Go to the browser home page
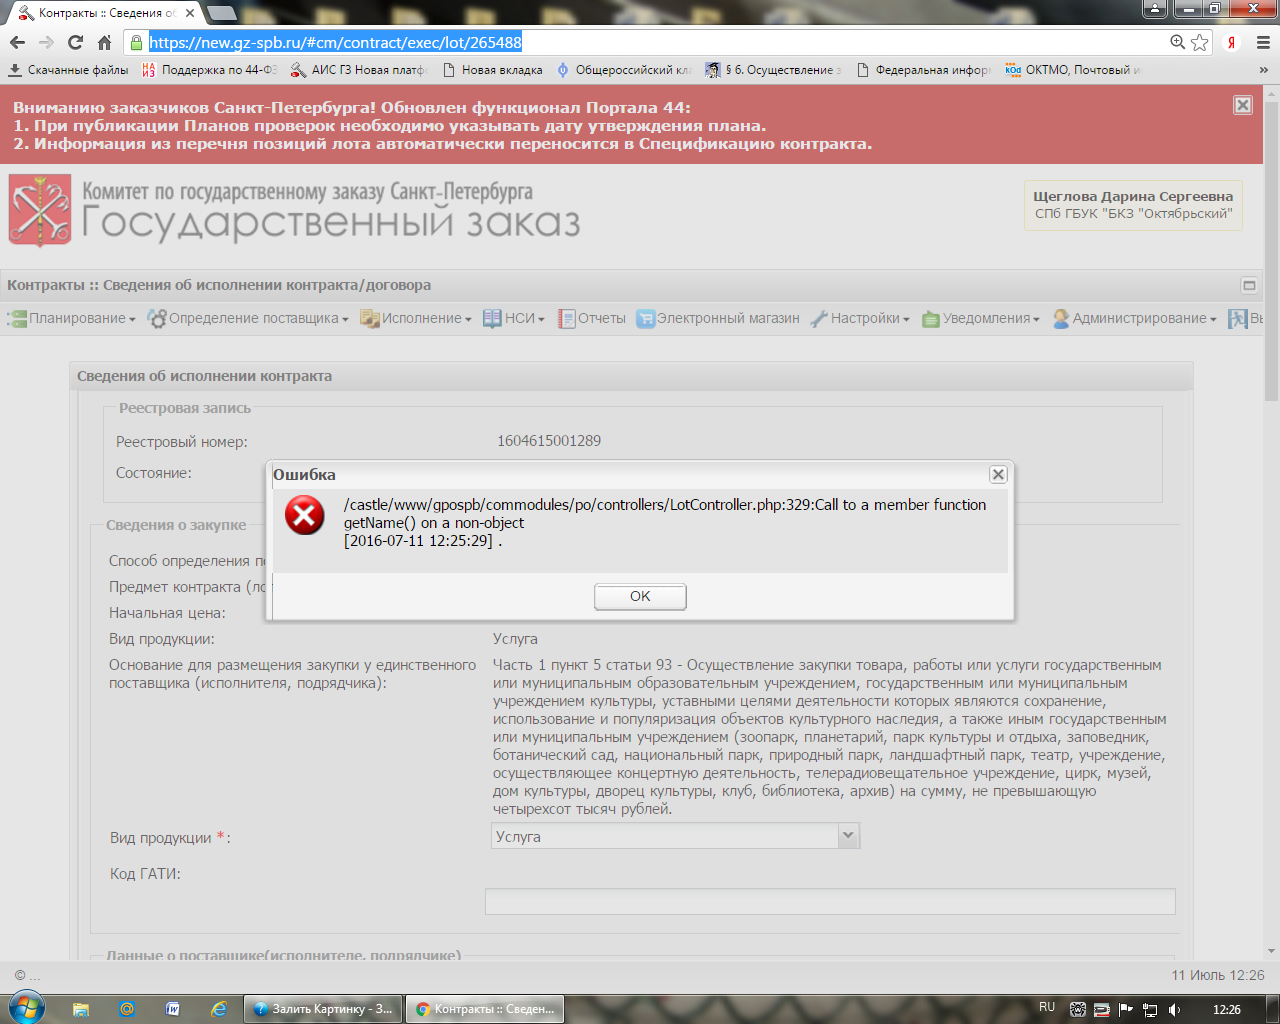The image size is (1280, 1024). point(104,42)
